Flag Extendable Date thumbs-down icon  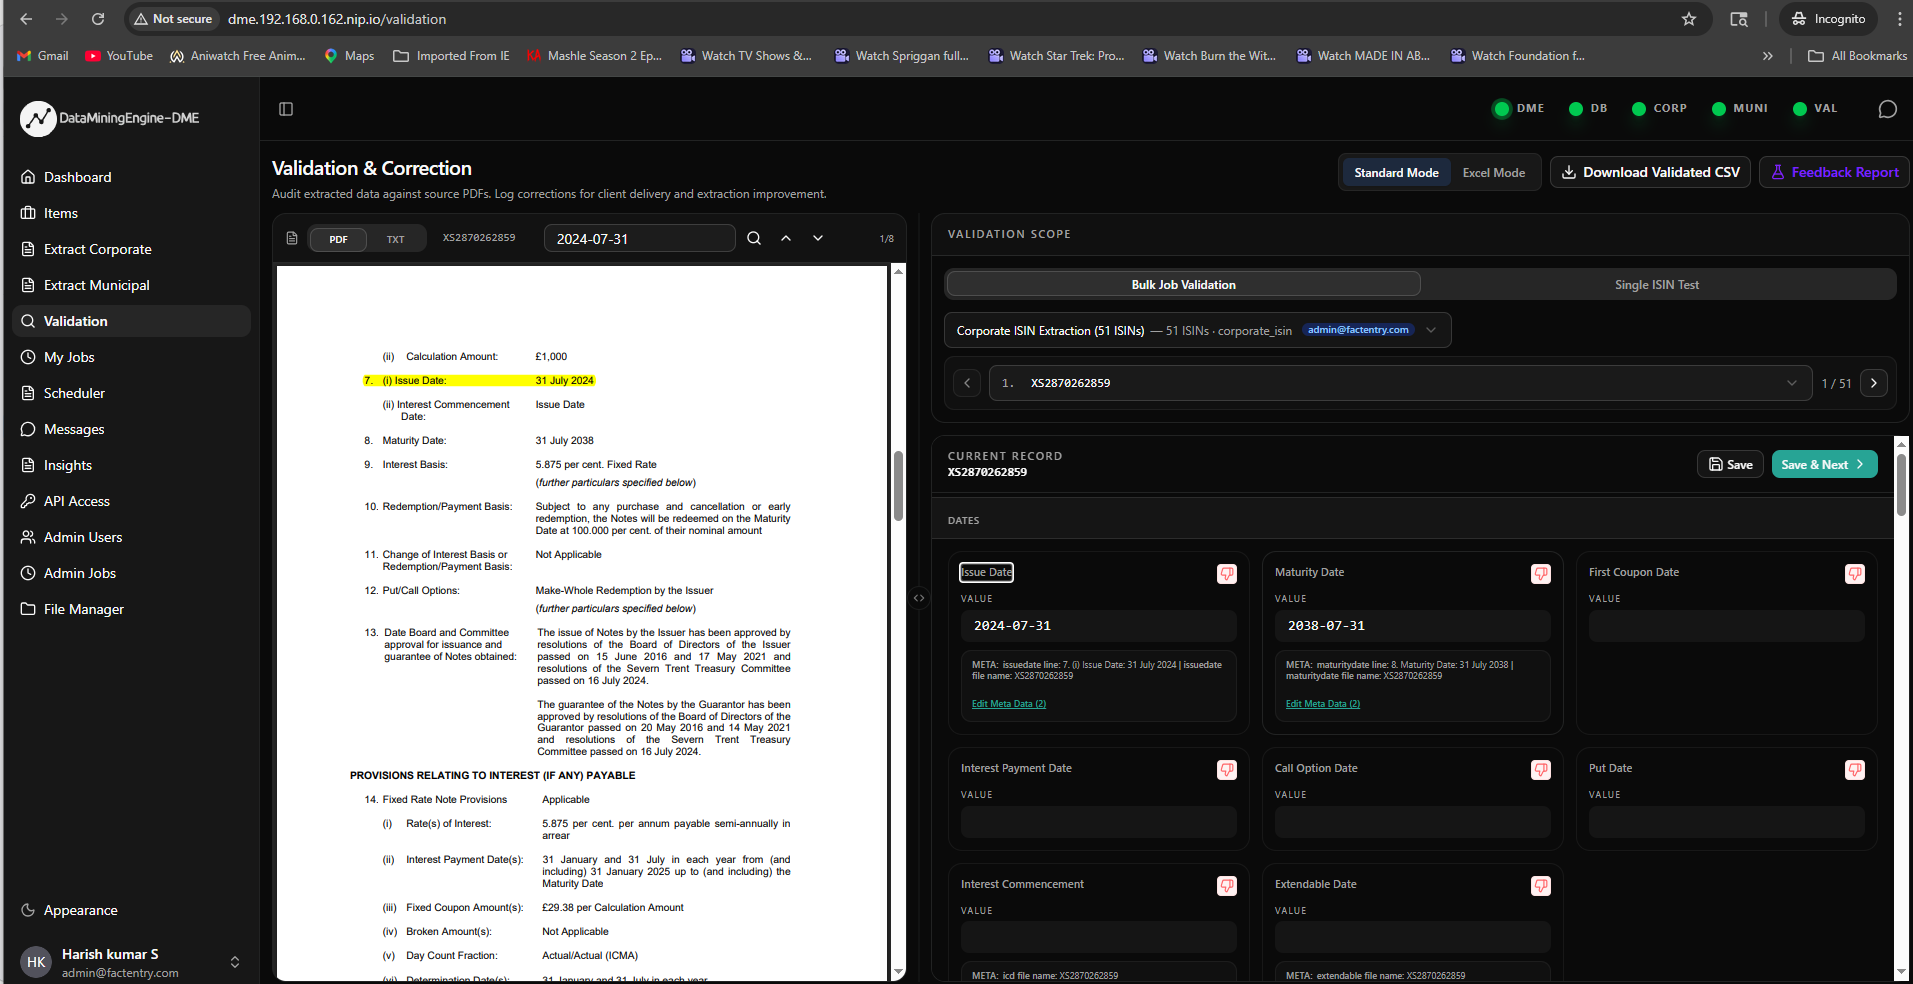1541,885
